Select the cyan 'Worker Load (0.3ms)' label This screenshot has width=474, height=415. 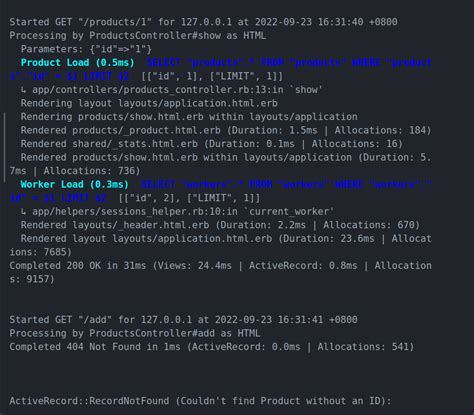(x=74, y=185)
